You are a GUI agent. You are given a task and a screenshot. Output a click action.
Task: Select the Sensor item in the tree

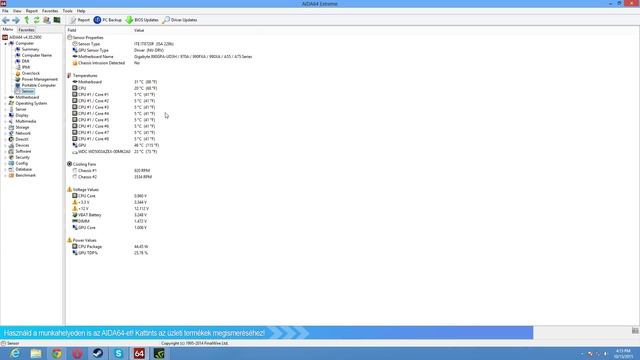point(25,91)
